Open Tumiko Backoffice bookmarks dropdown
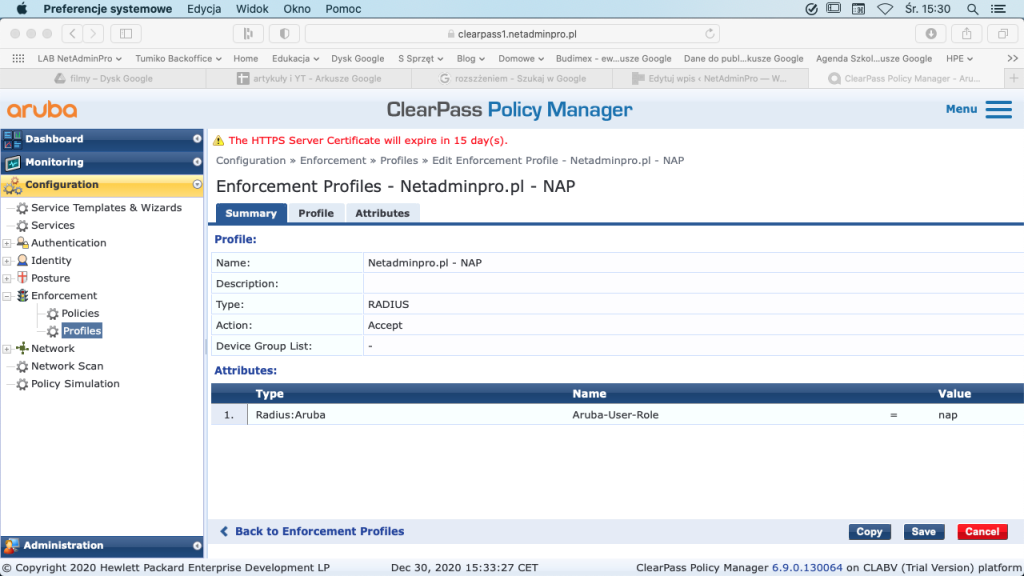 pos(178,58)
